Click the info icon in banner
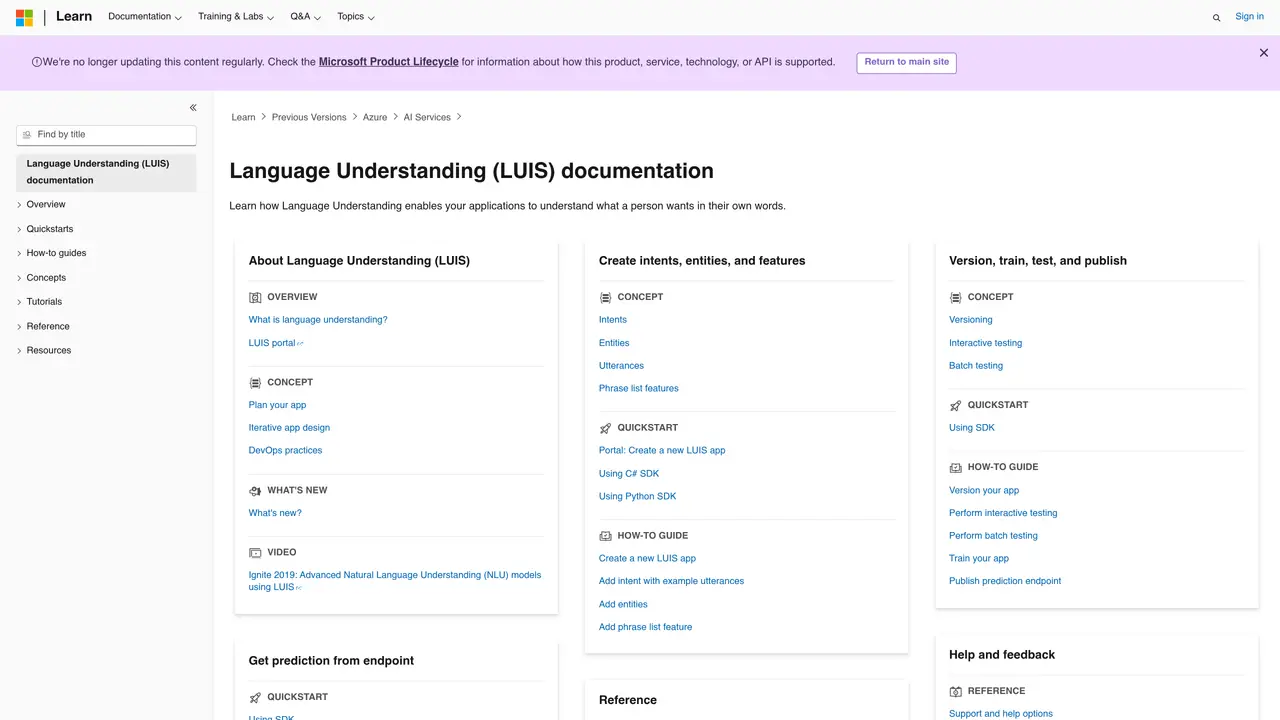Image resolution: width=1280 pixels, height=720 pixels. pos(37,62)
